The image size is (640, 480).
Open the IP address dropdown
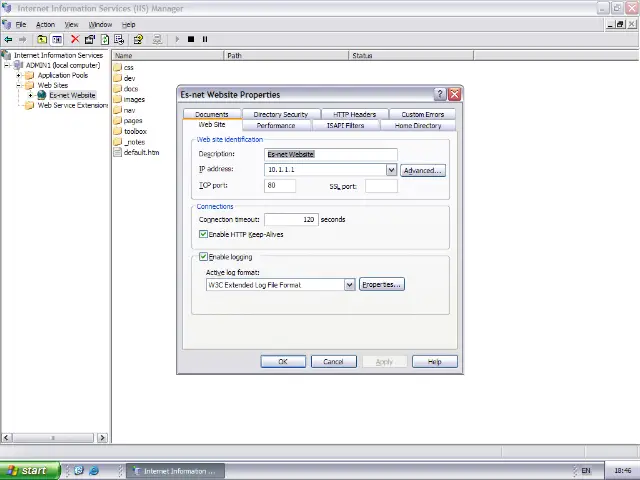(x=391, y=170)
